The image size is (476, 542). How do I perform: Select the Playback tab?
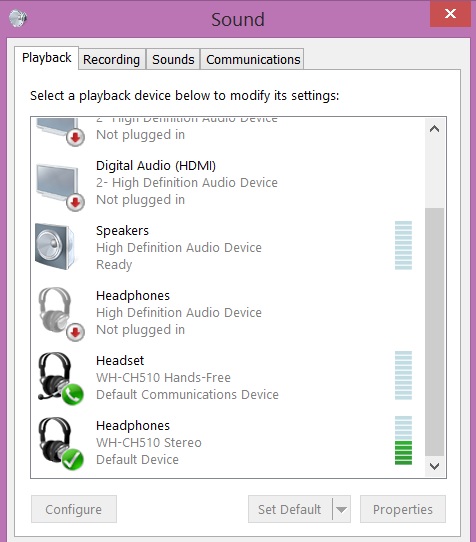[x=46, y=58]
